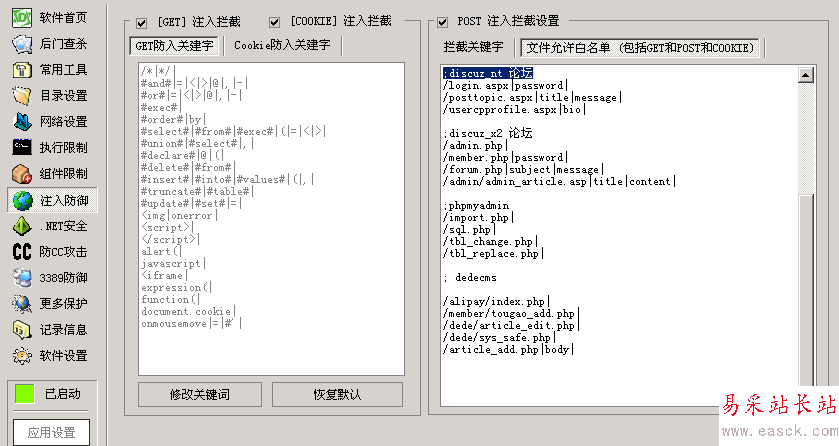Click the 修改关键词 button
This screenshot has width=839, height=446.
(x=200, y=395)
